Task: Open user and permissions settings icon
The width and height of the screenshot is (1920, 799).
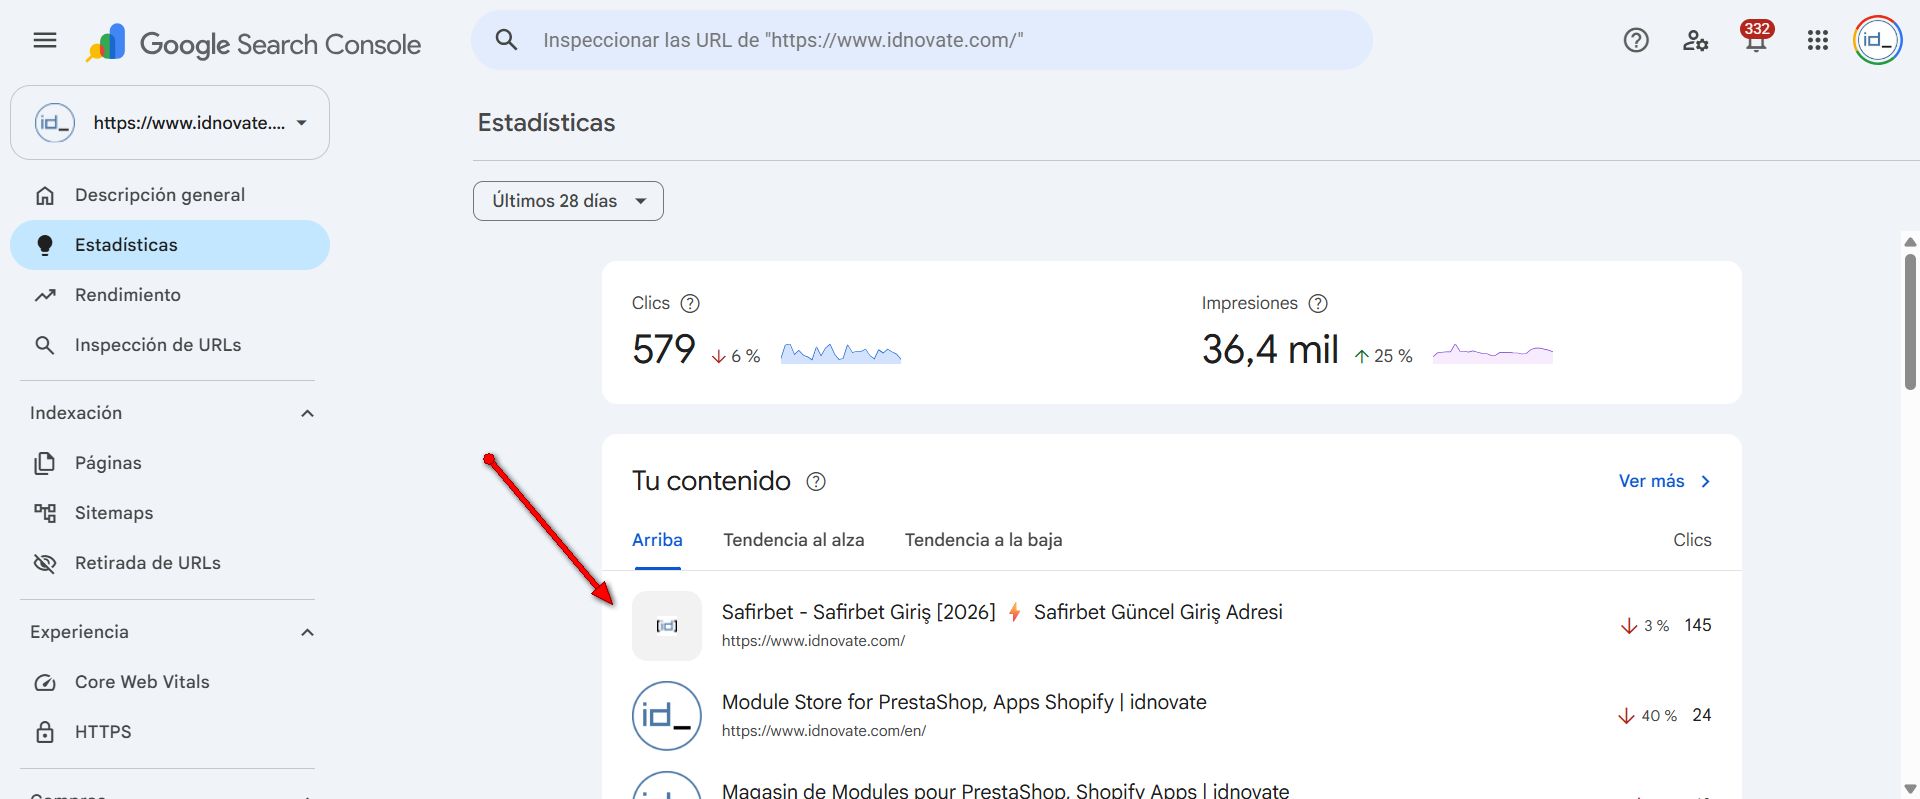Action: [x=1695, y=41]
